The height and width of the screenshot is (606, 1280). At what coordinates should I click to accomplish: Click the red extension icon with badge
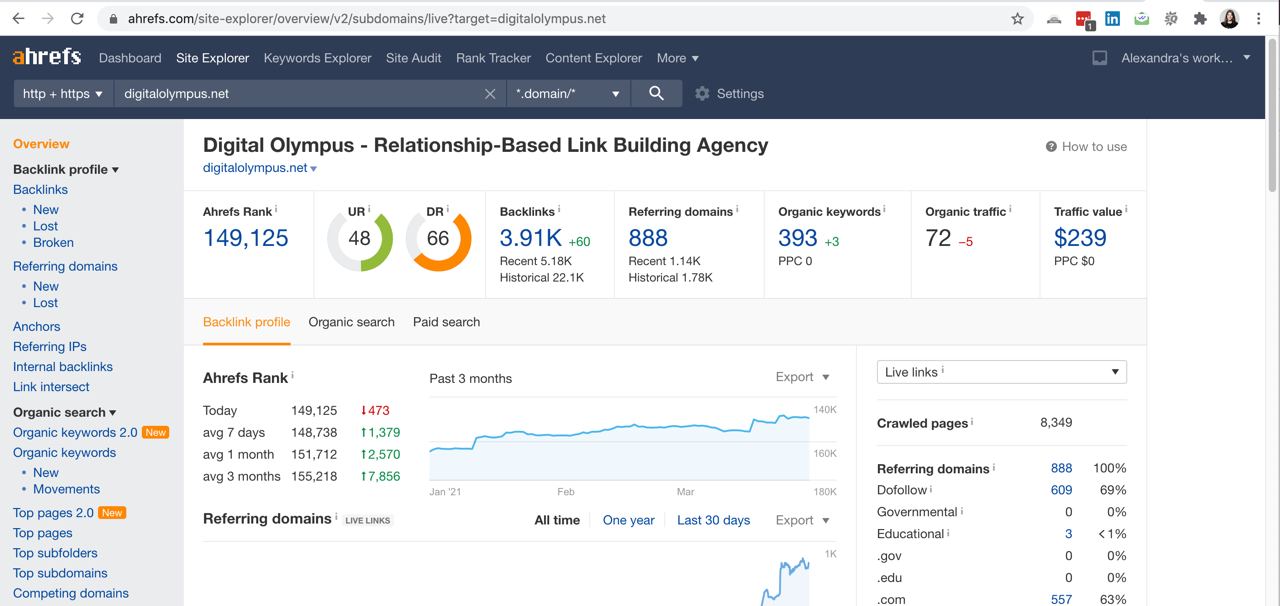[1085, 19]
